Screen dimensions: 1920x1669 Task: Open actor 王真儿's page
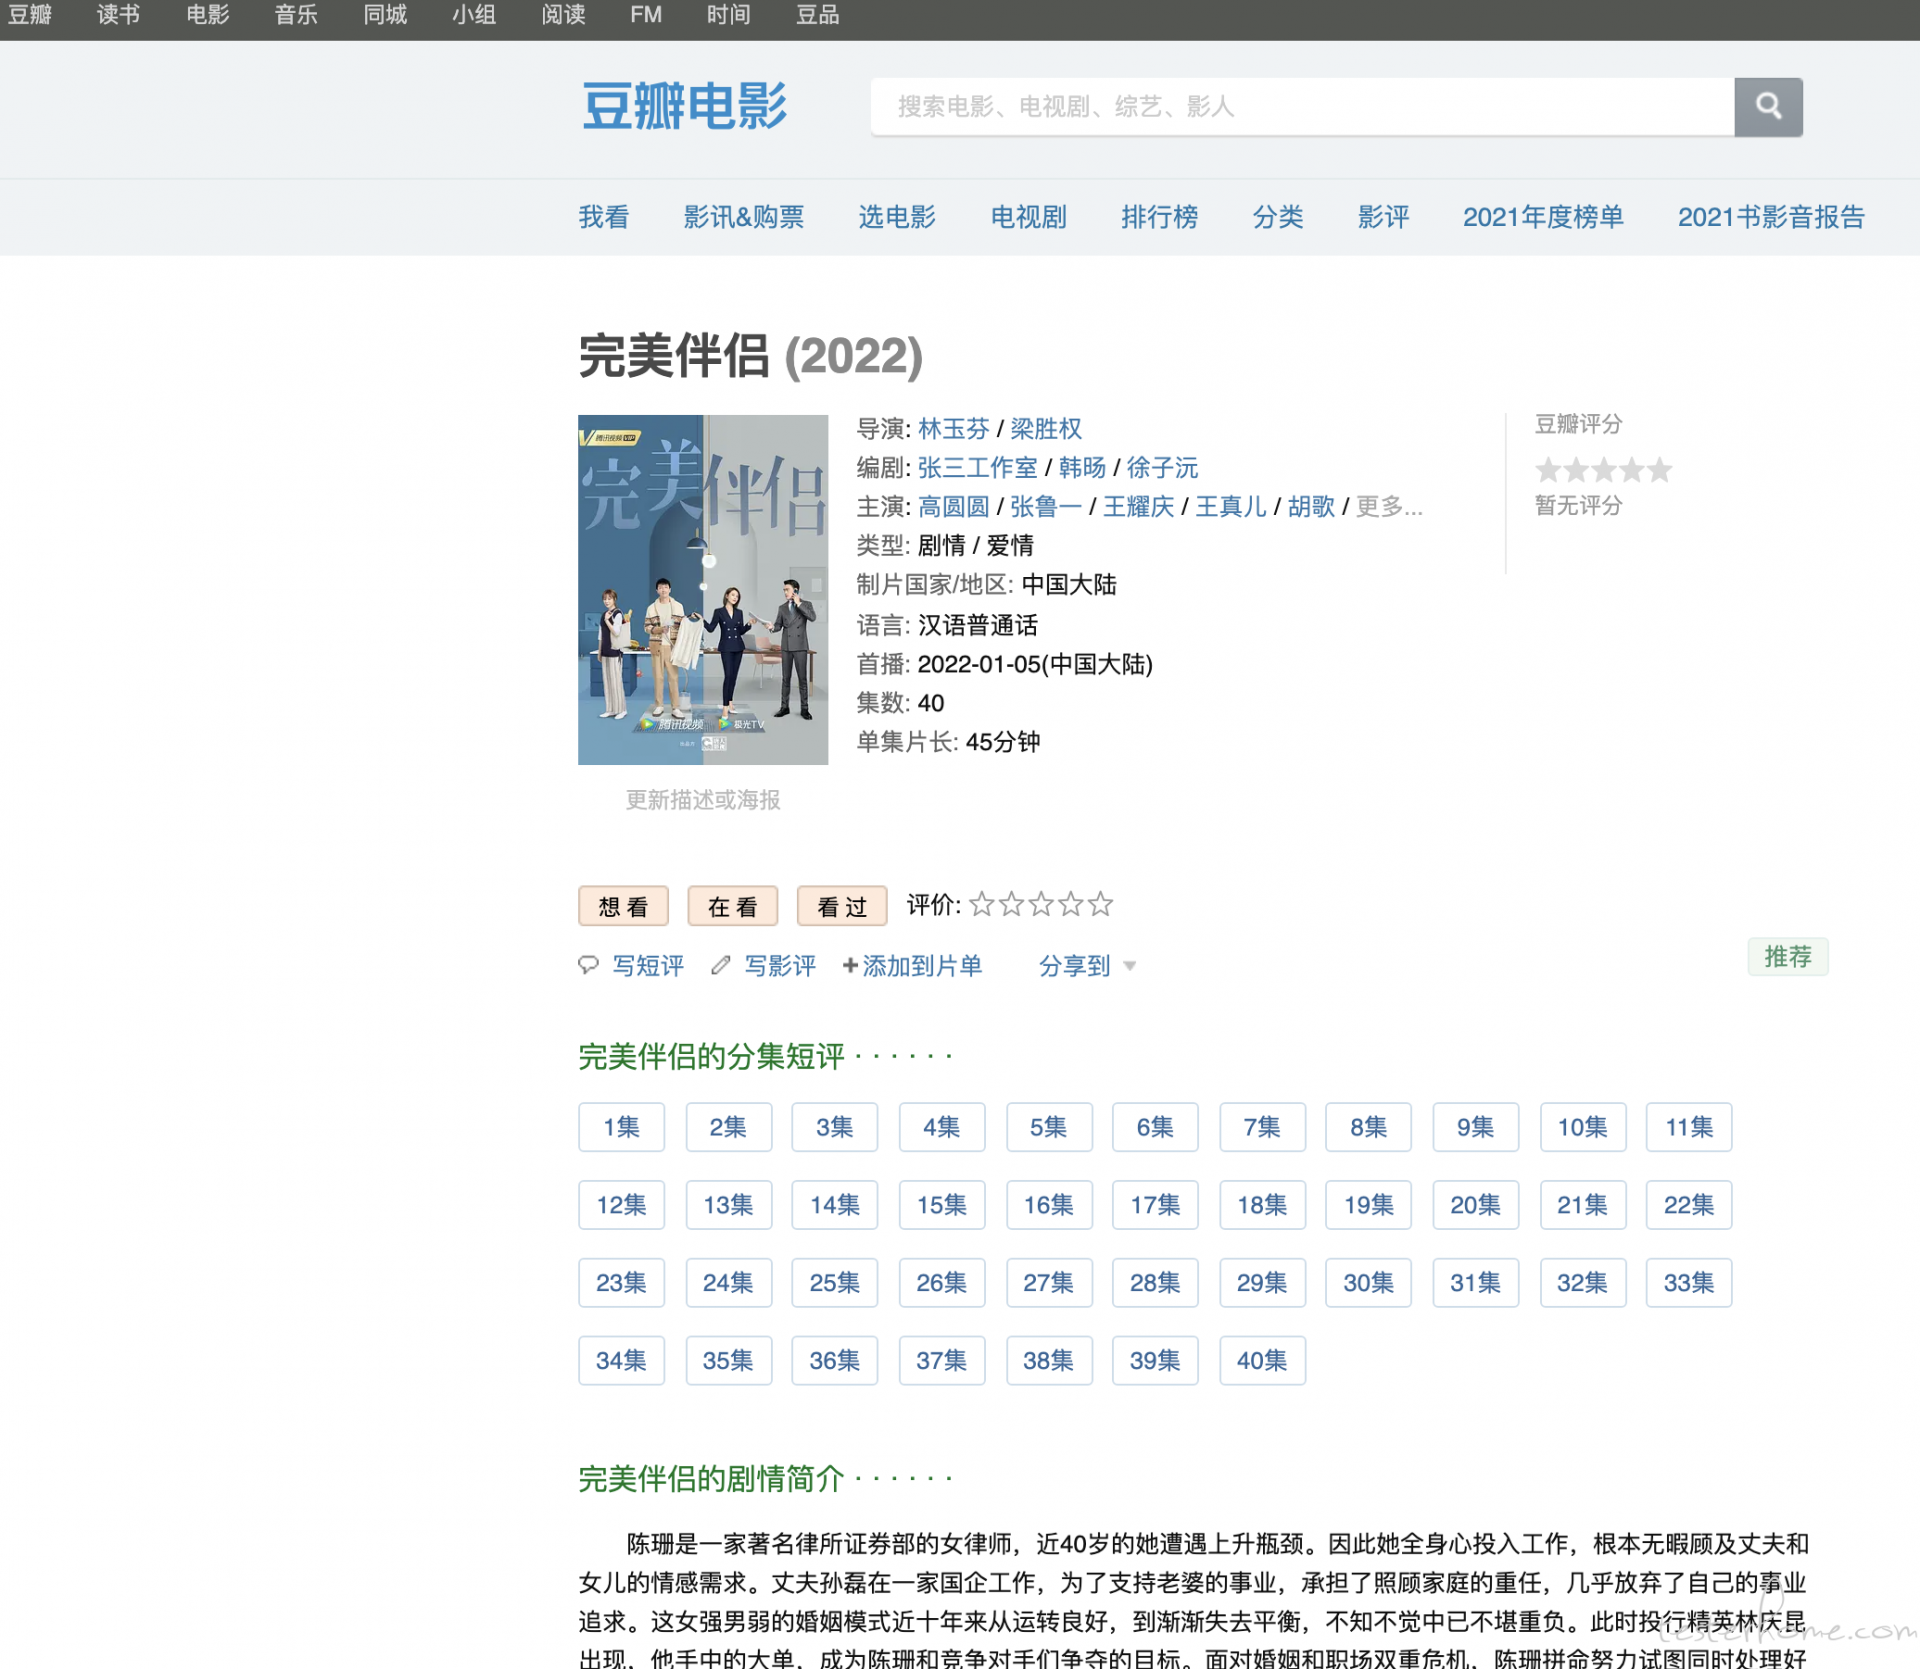tap(1231, 507)
